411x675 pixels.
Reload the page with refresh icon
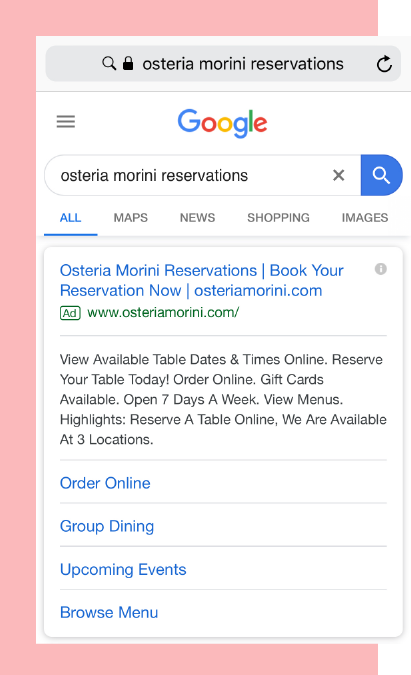384,64
